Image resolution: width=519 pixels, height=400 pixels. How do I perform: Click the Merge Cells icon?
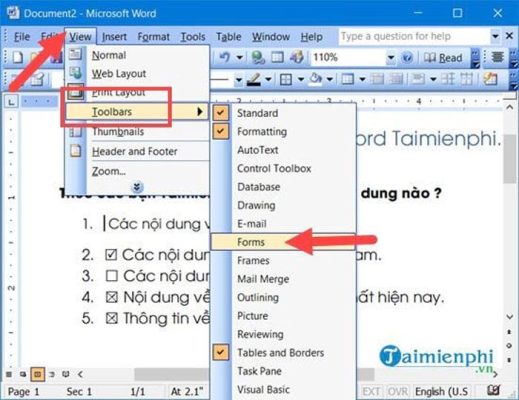[377, 79]
